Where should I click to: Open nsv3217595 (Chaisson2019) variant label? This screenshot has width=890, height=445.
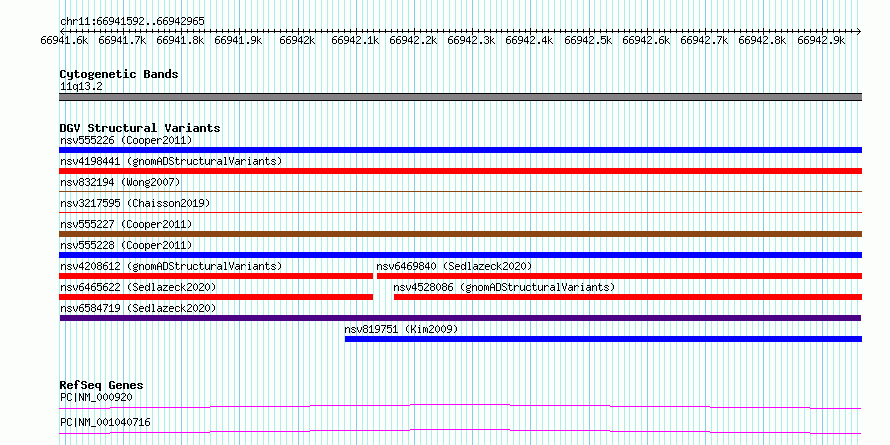135,203
